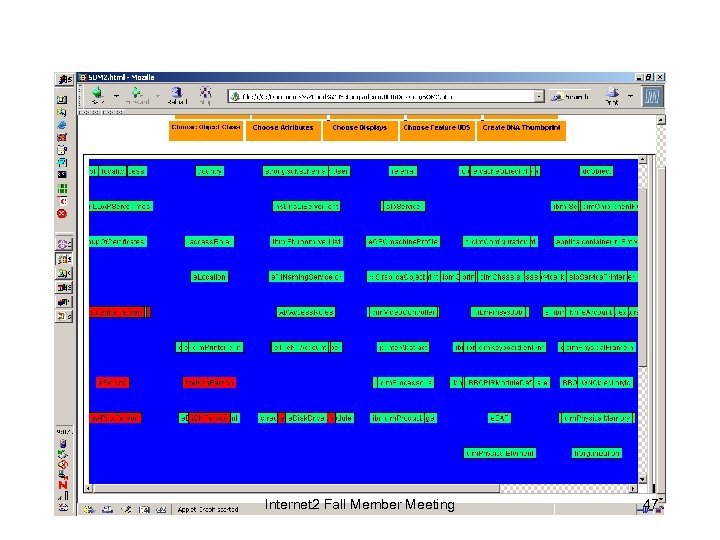Image resolution: width=720 pixels, height=540 pixels.
Task: Stop loading the page
Action: (x=205, y=96)
